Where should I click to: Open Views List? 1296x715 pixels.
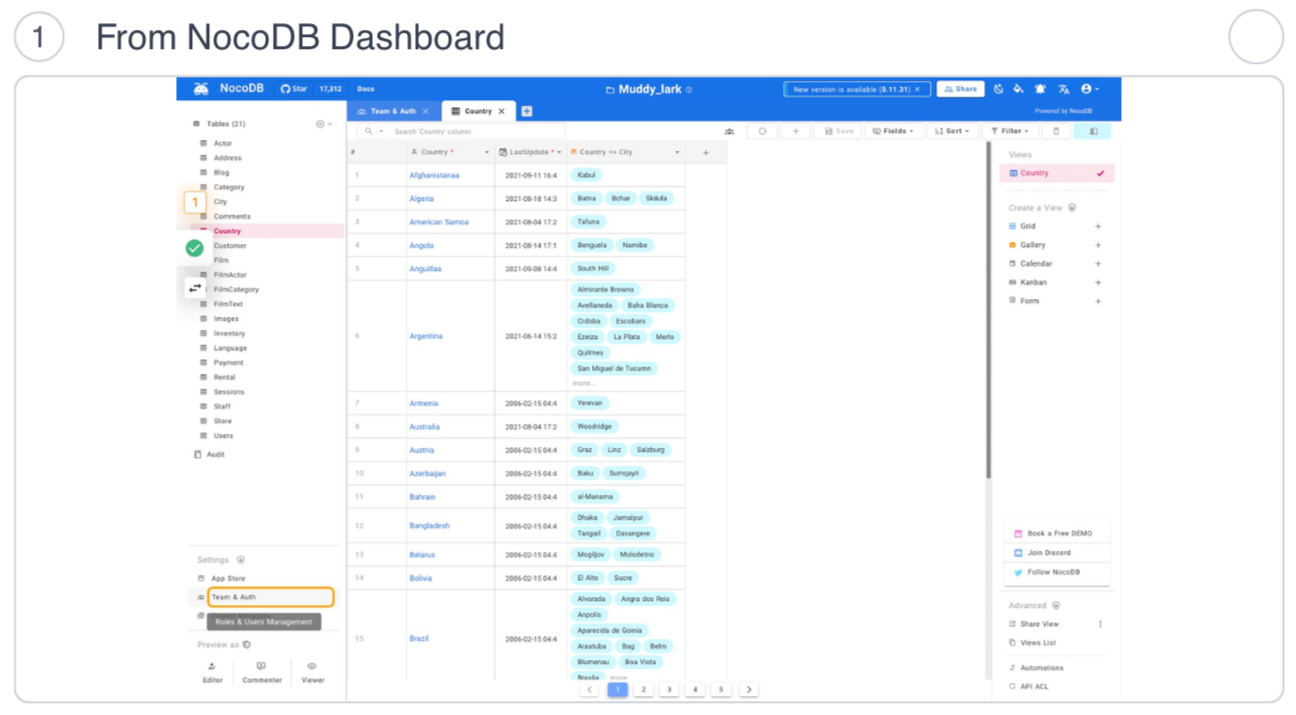[x=1032, y=643]
